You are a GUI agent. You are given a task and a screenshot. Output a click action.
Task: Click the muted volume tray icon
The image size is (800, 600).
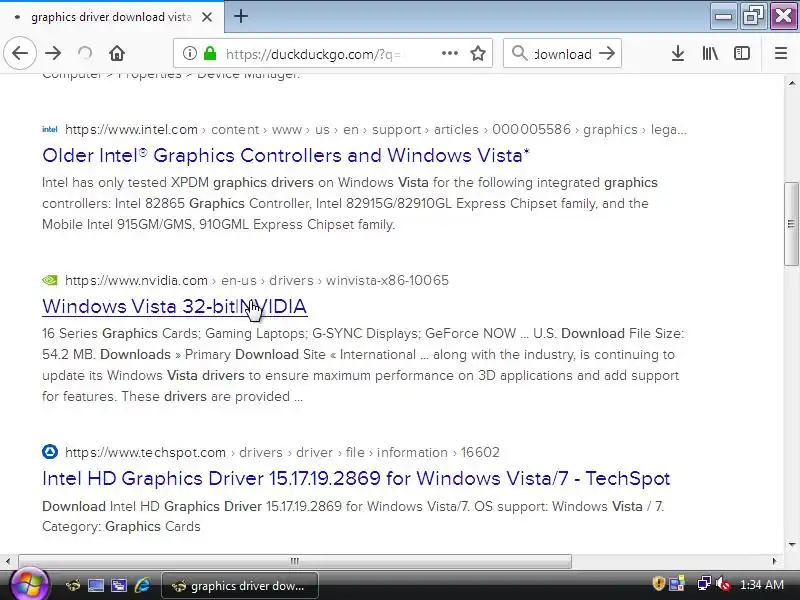[x=723, y=584]
